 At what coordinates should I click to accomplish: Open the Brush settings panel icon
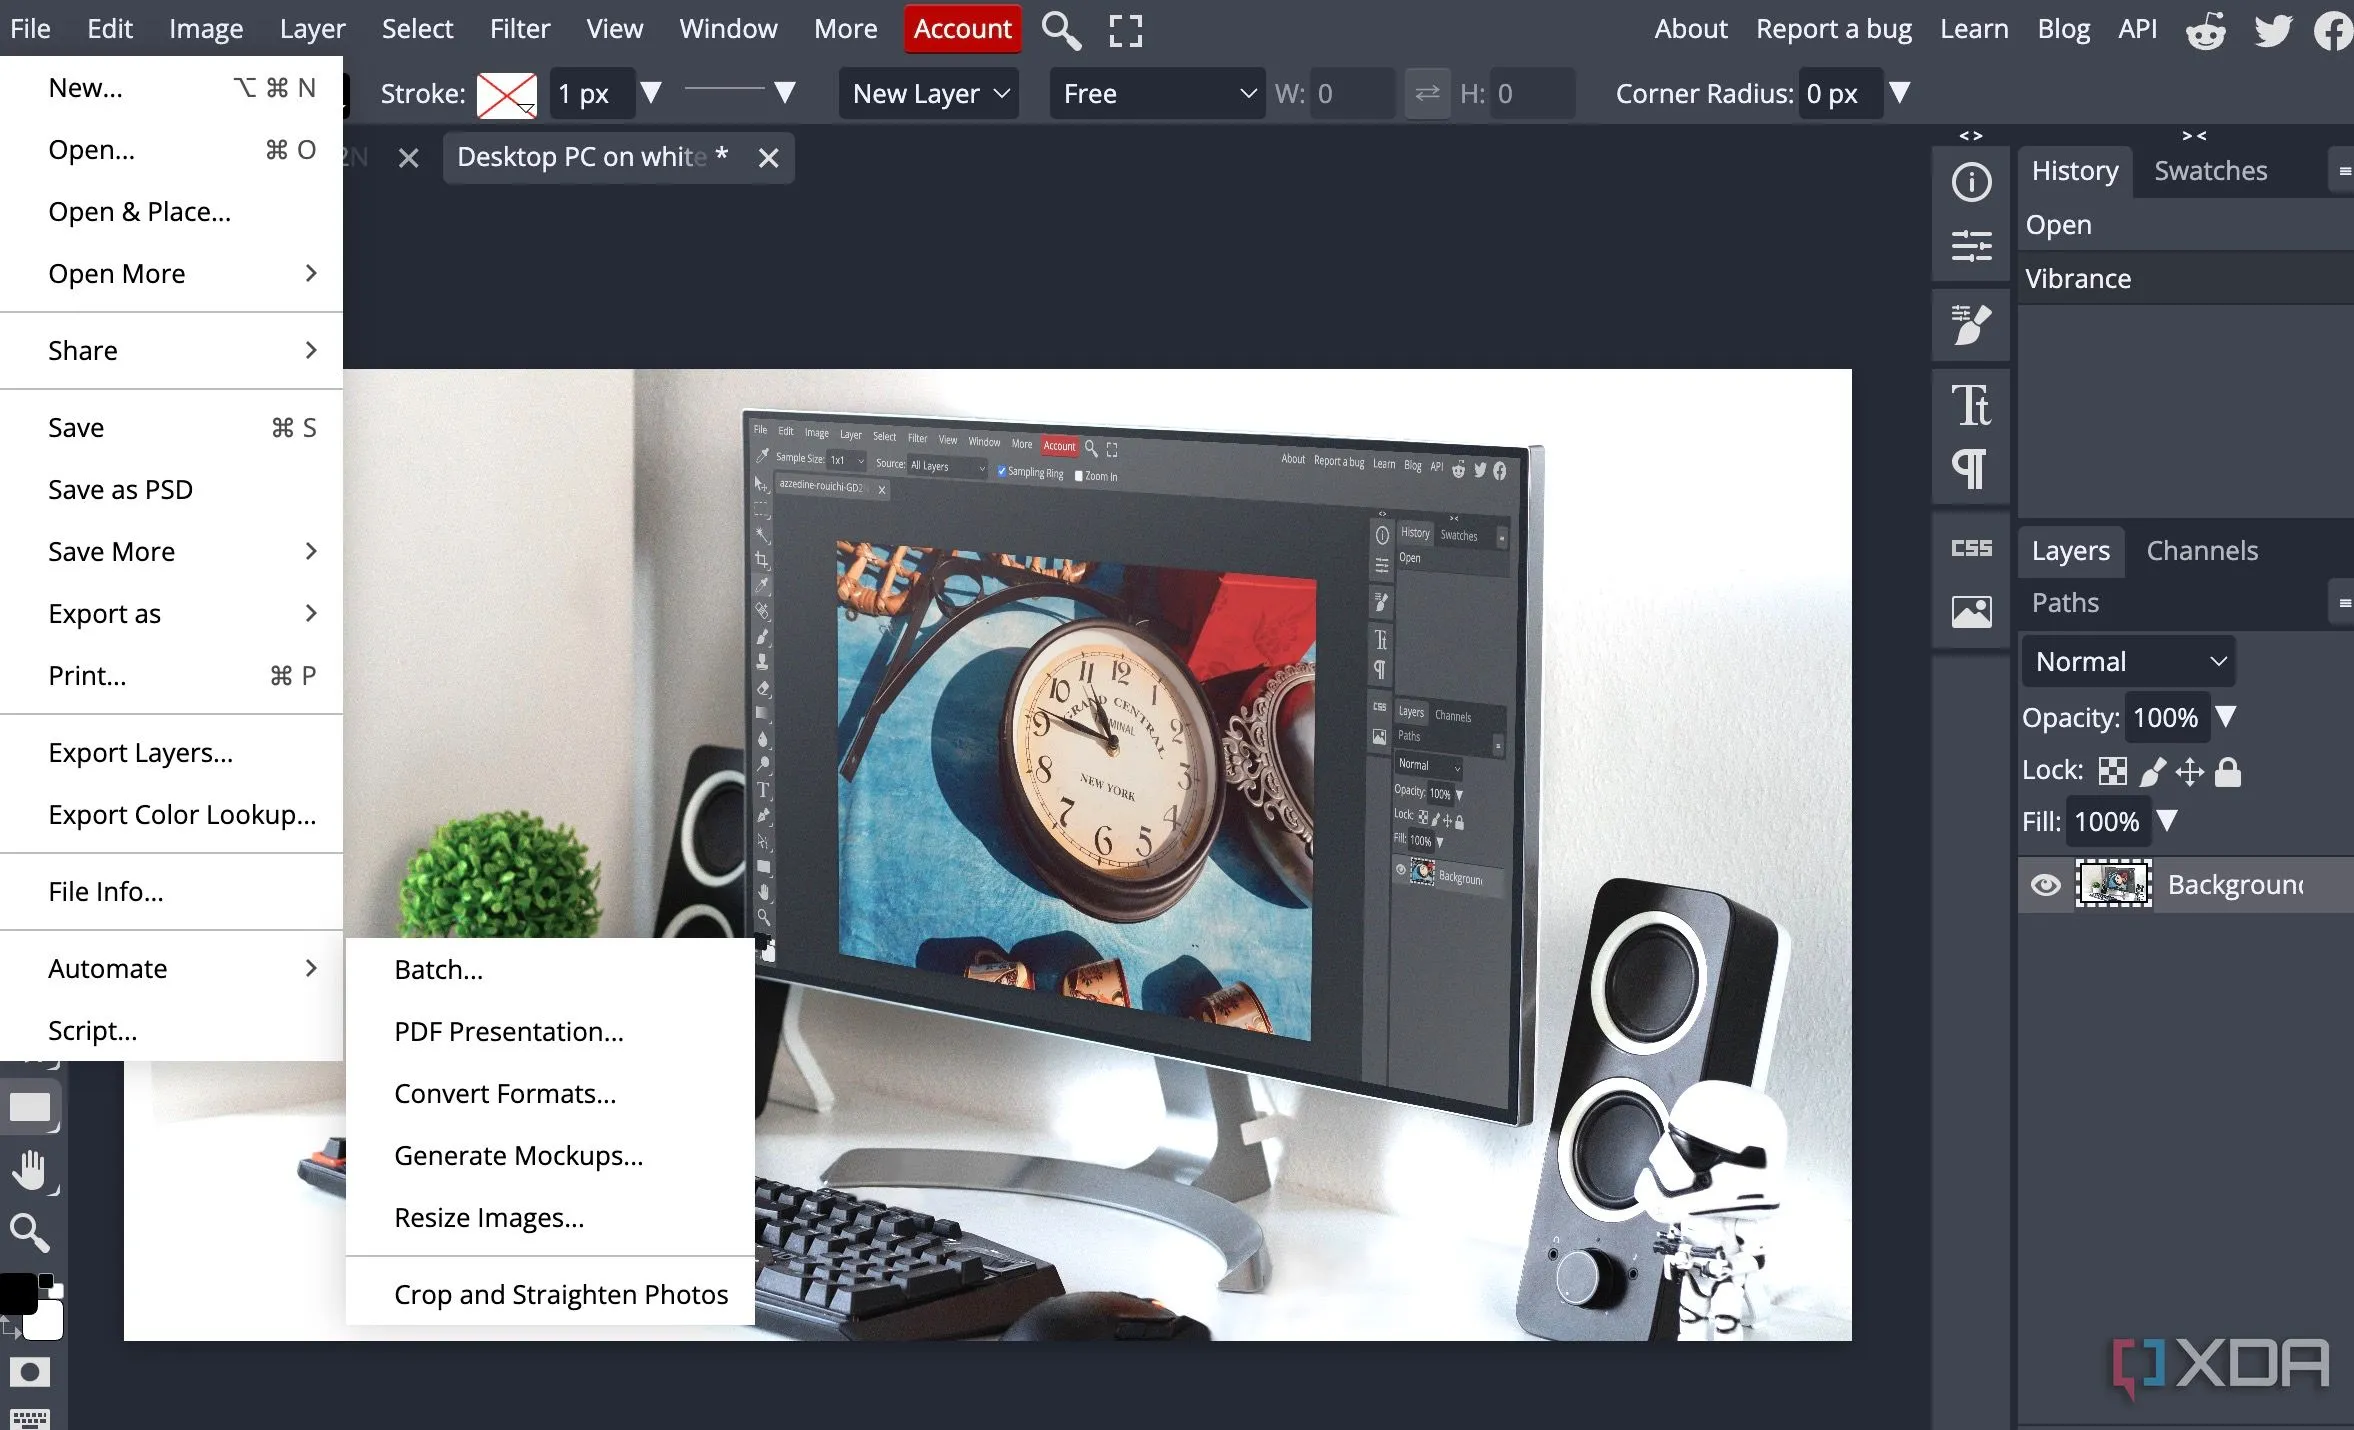1971,325
